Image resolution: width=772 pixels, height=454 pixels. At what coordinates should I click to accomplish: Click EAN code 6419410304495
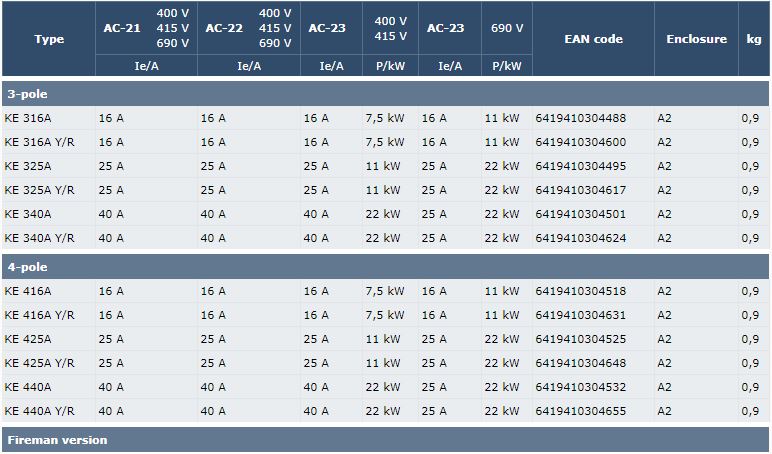(580, 166)
